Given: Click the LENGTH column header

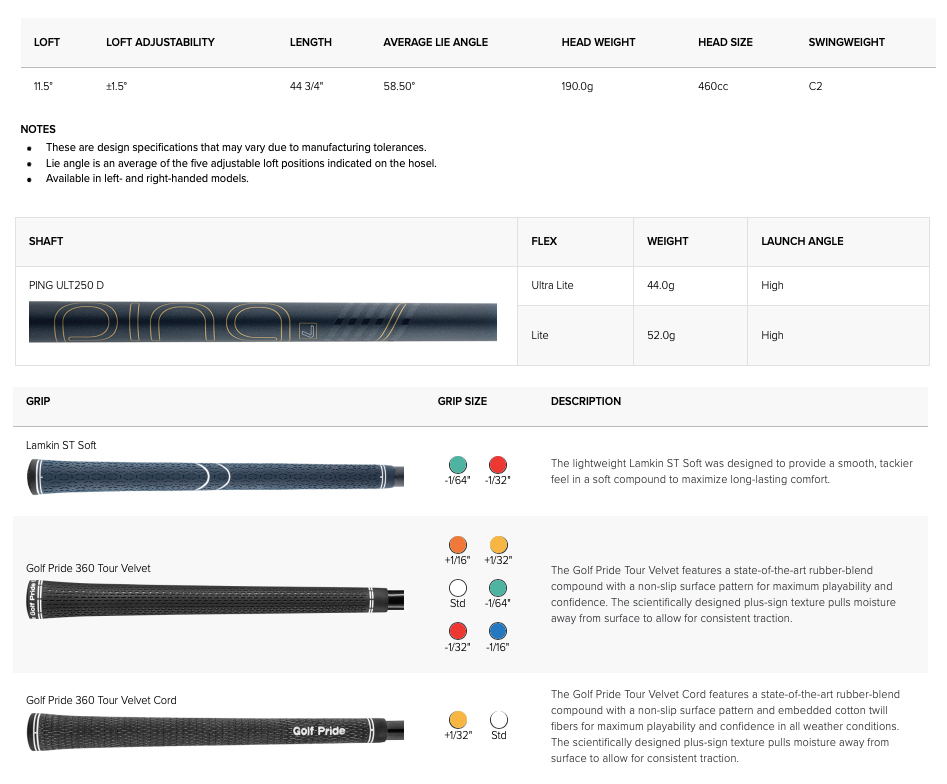Looking at the screenshot, I should 310,42.
